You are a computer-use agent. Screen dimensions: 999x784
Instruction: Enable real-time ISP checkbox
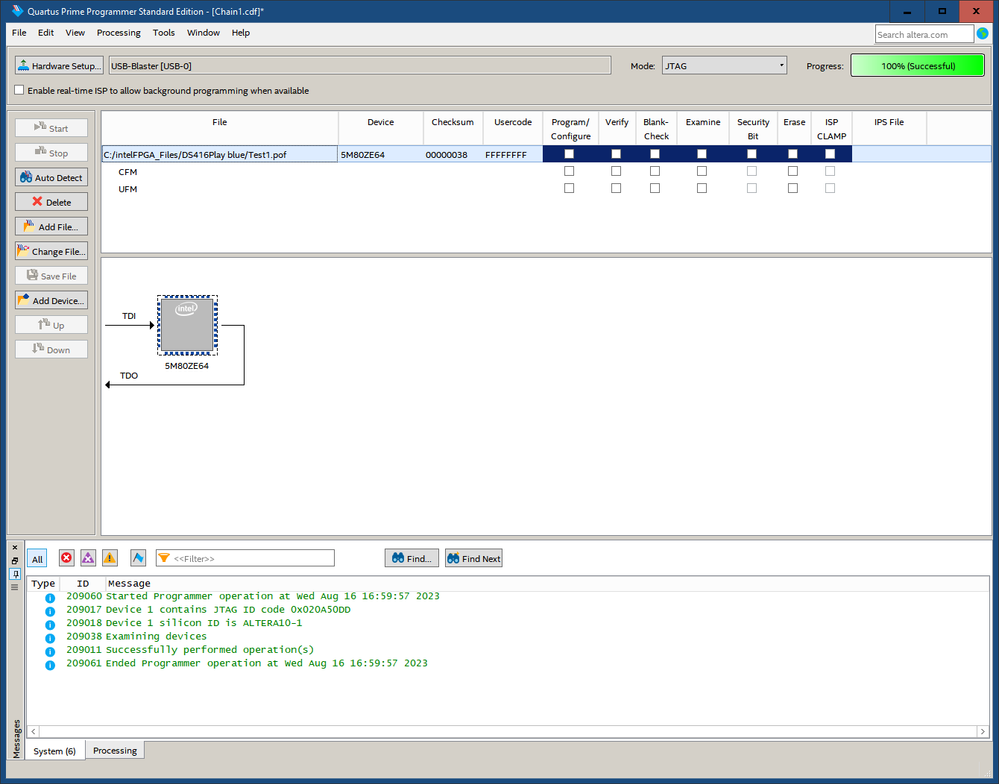click(19, 90)
